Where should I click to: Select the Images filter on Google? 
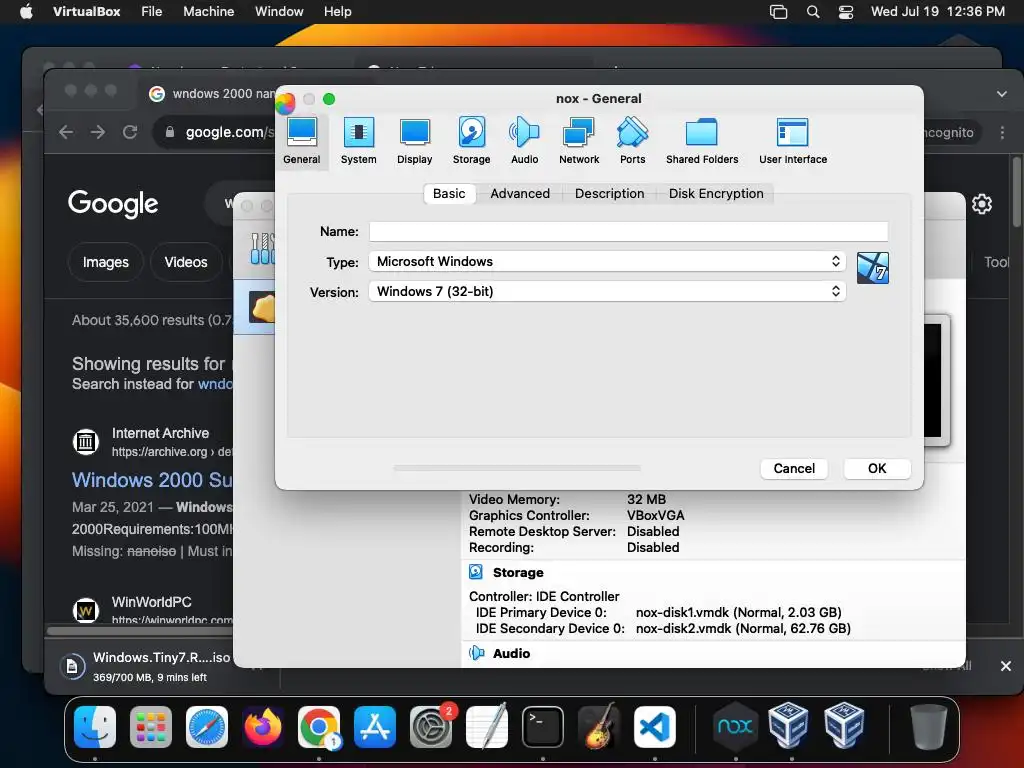coord(105,262)
